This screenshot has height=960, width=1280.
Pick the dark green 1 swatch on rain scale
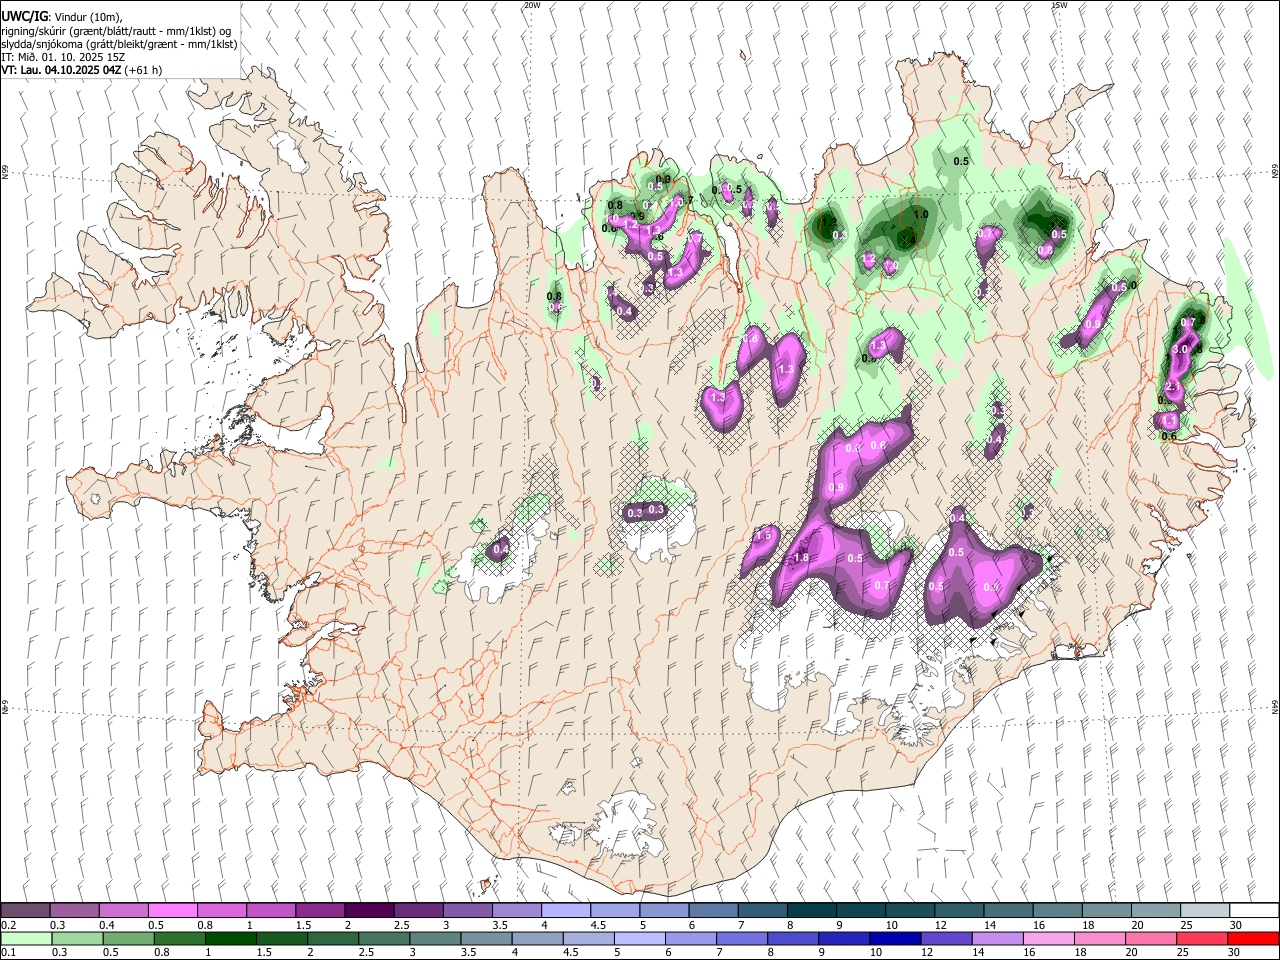(x=230, y=938)
